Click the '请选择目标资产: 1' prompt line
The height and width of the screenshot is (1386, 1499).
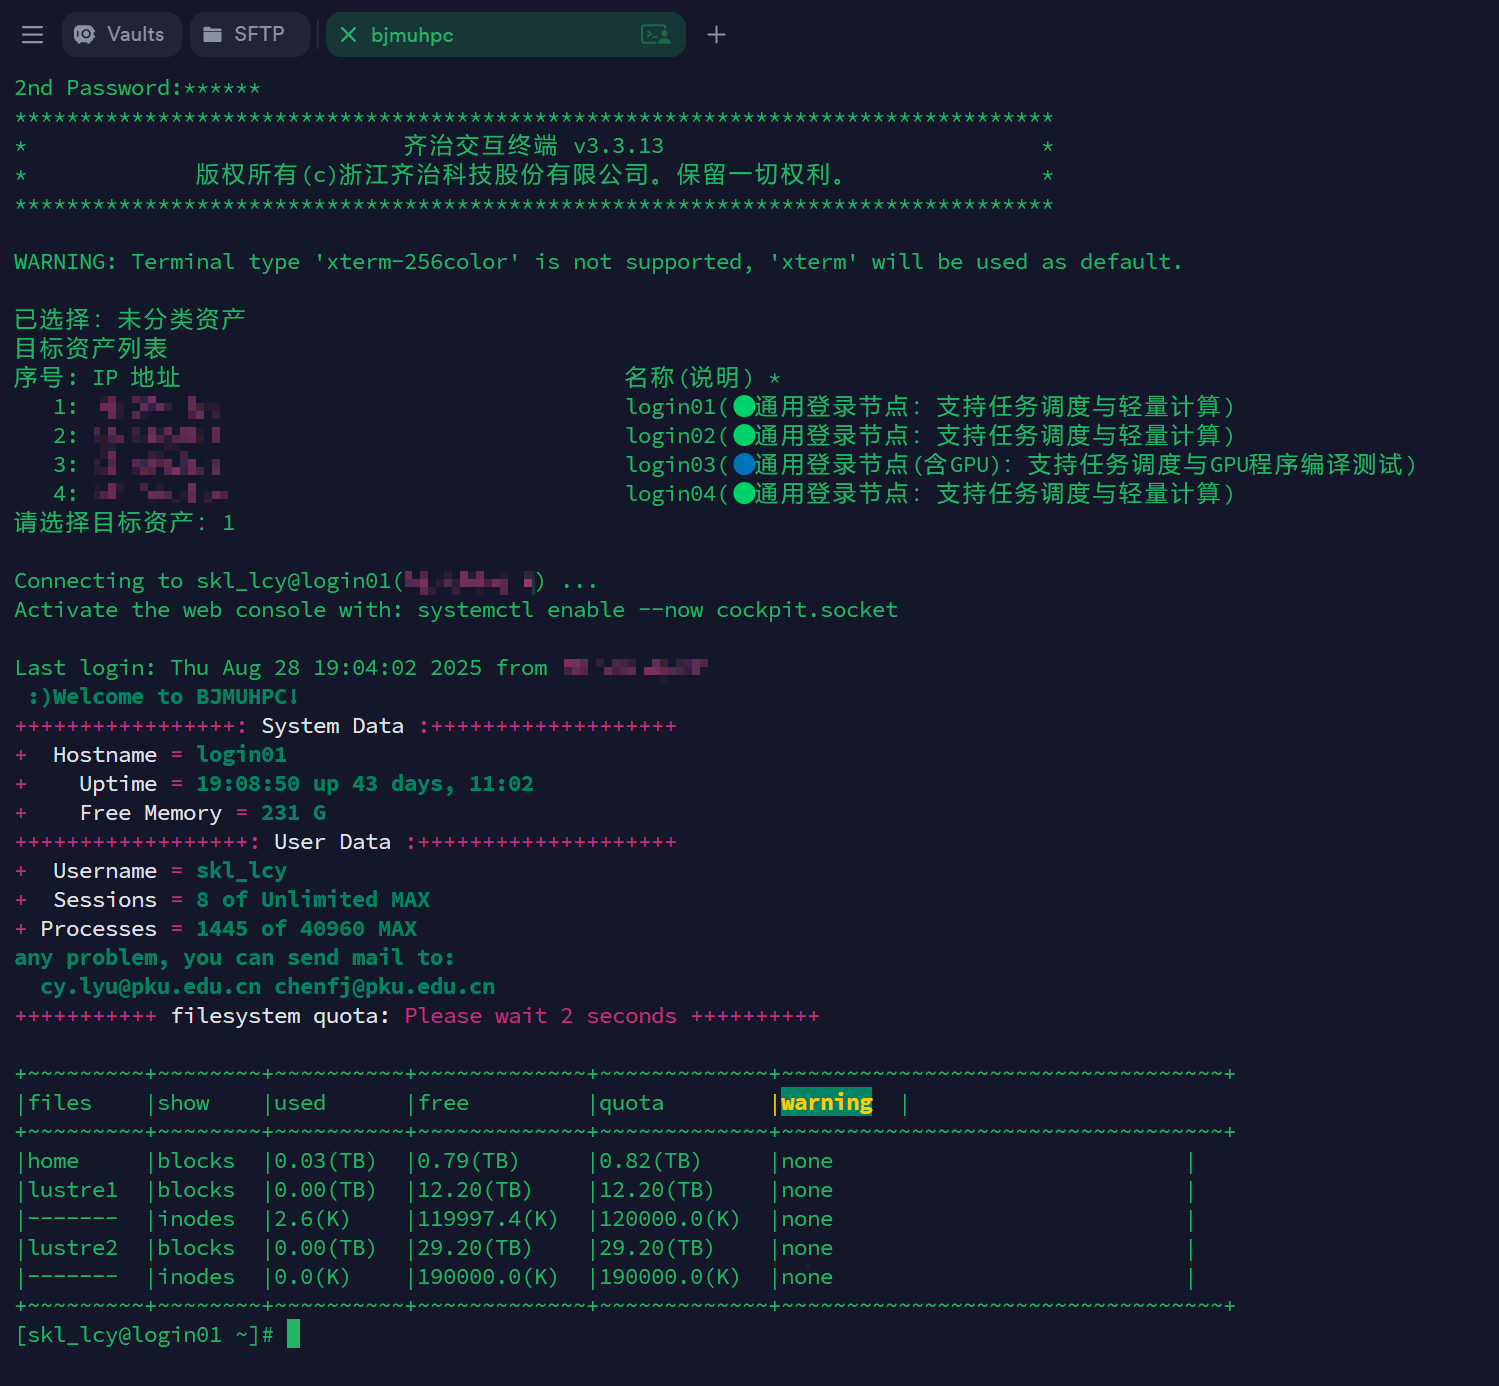(125, 523)
